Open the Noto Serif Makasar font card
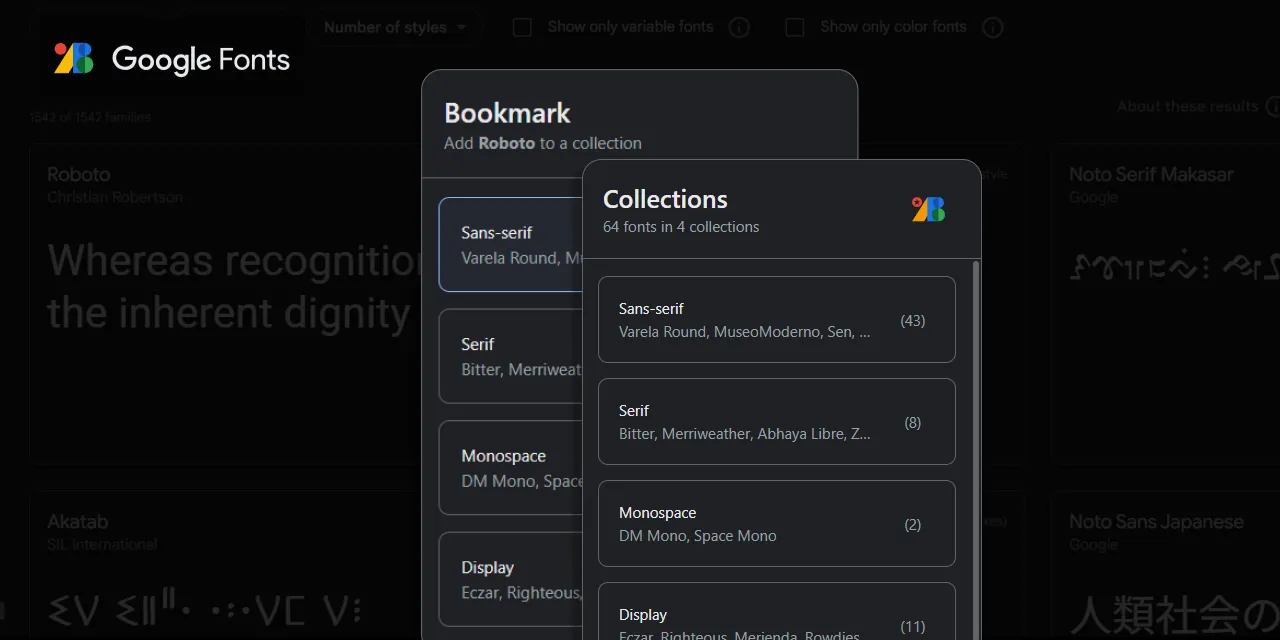The height and width of the screenshot is (640, 1280). (1165, 305)
